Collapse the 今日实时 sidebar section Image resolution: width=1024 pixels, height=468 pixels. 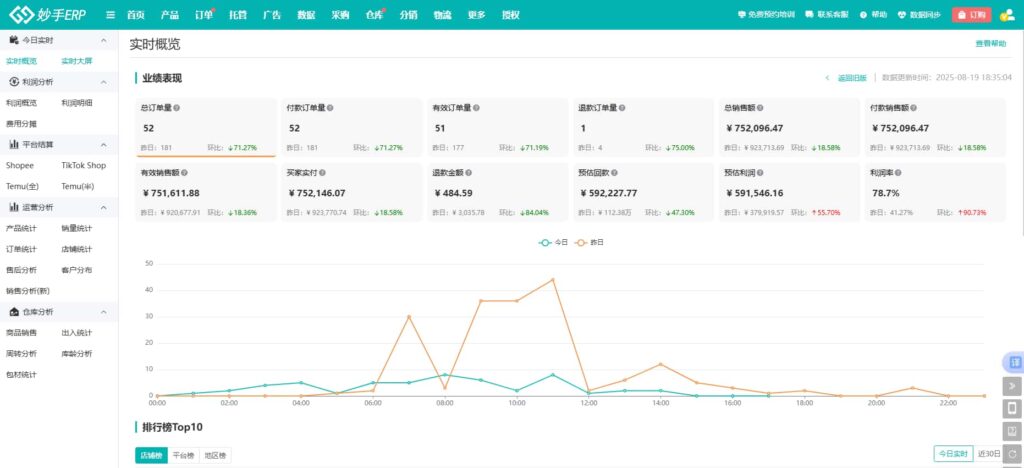pos(104,40)
